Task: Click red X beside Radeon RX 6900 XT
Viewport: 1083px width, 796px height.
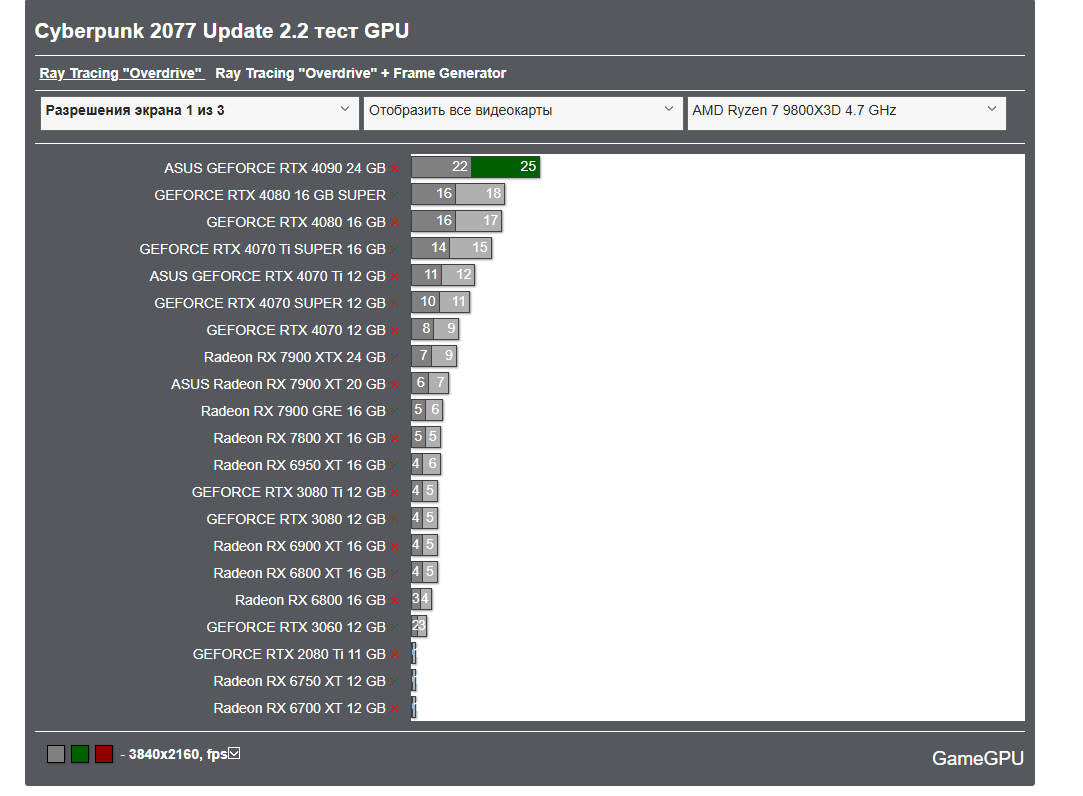Action: tap(394, 547)
